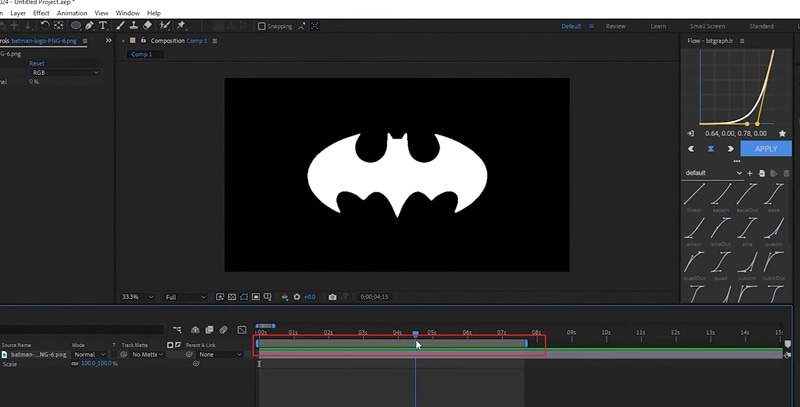
Task: Toggle the motion blur switch in timeline
Action: point(223,330)
